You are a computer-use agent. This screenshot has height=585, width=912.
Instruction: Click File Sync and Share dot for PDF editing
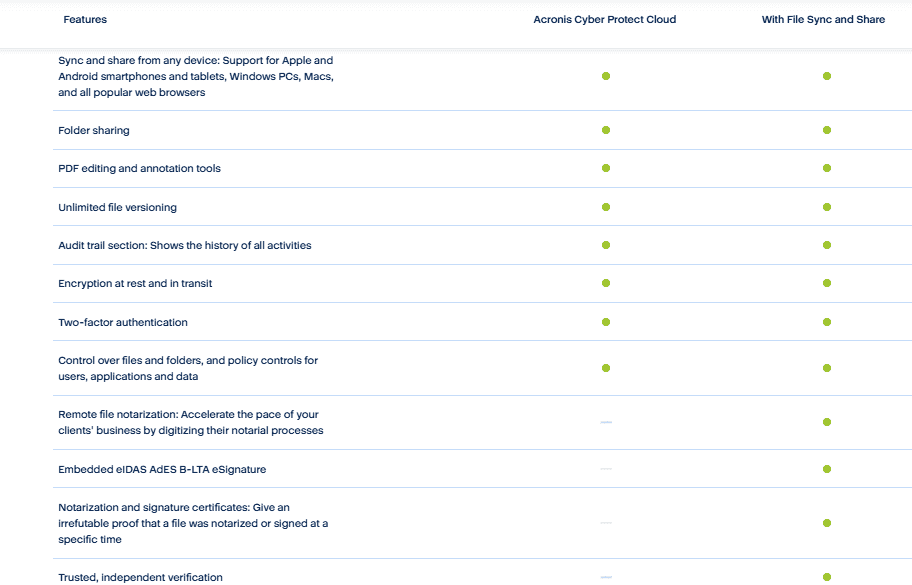tap(827, 168)
